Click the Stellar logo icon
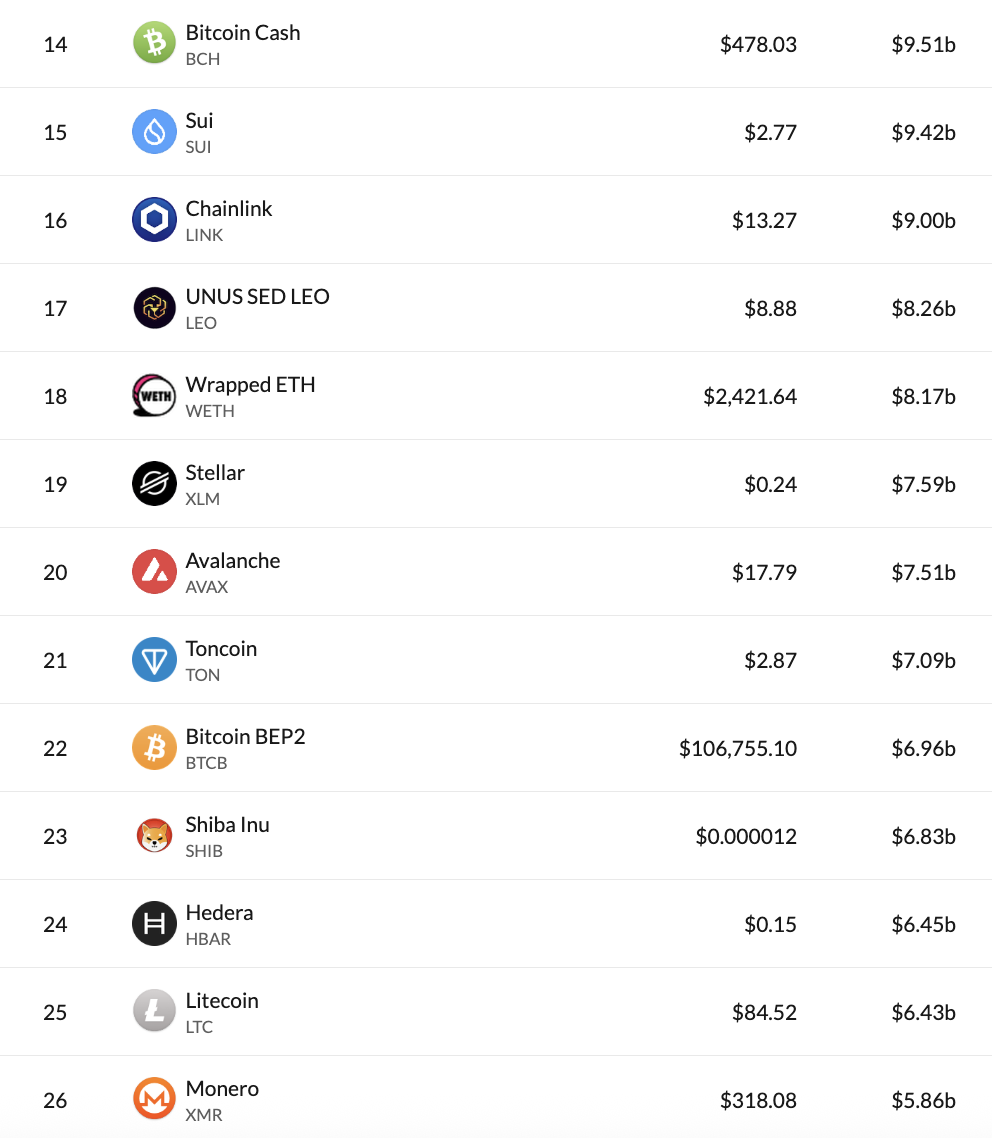This screenshot has width=992, height=1138. (154, 483)
